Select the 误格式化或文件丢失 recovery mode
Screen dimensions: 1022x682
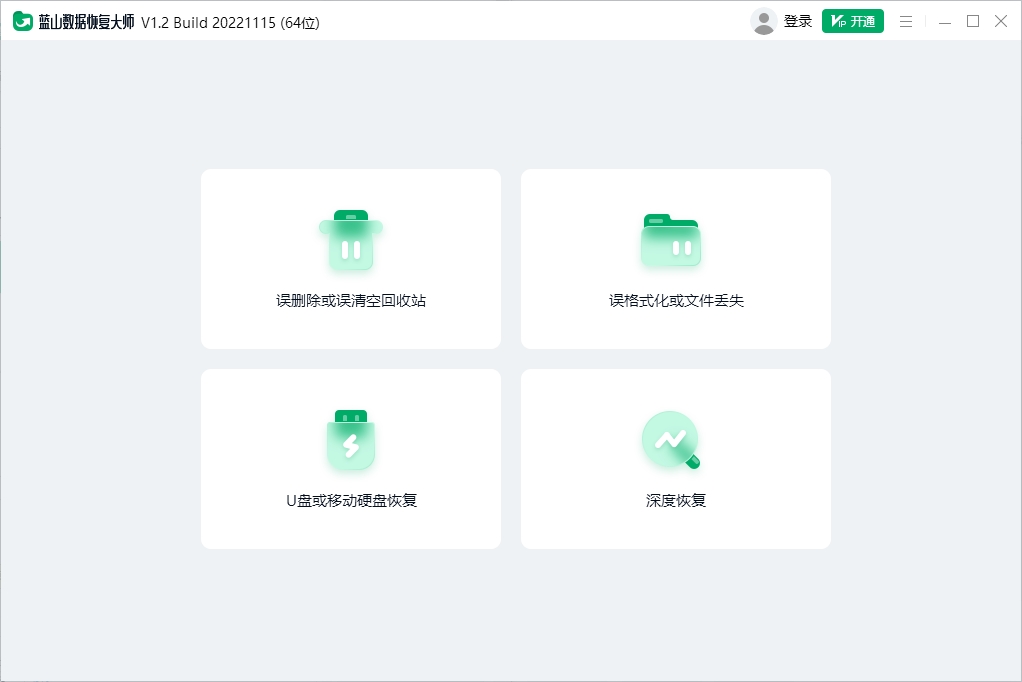click(675, 258)
